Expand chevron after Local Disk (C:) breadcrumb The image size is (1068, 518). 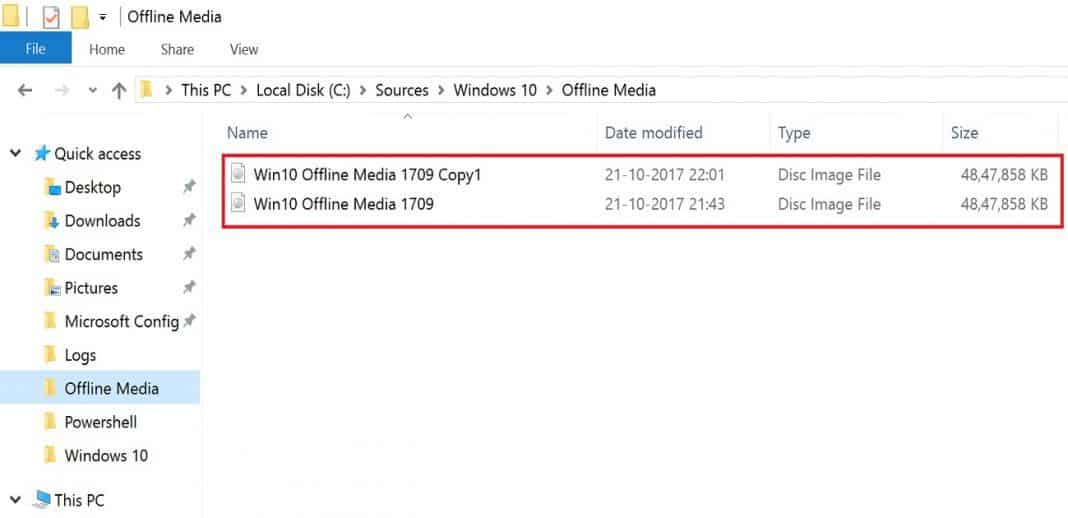363,91
